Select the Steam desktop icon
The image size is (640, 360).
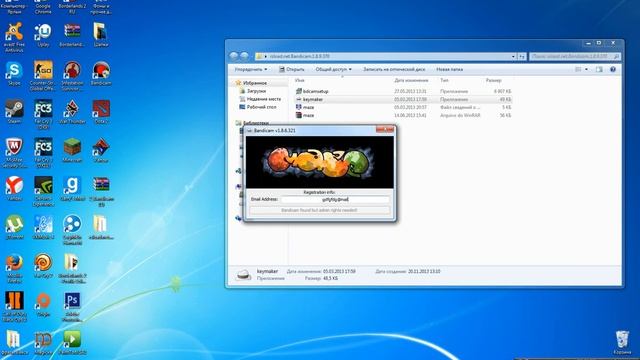coord(14,112)
